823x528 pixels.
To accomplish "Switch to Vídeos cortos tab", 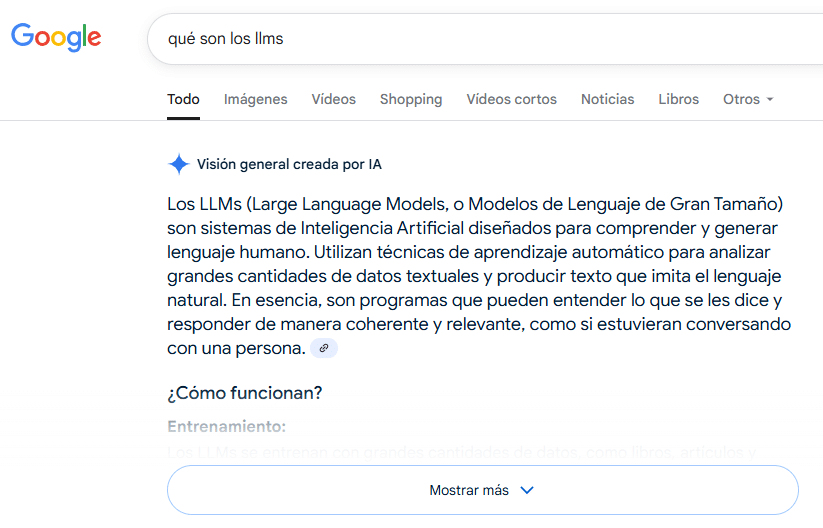I will 511,99.
